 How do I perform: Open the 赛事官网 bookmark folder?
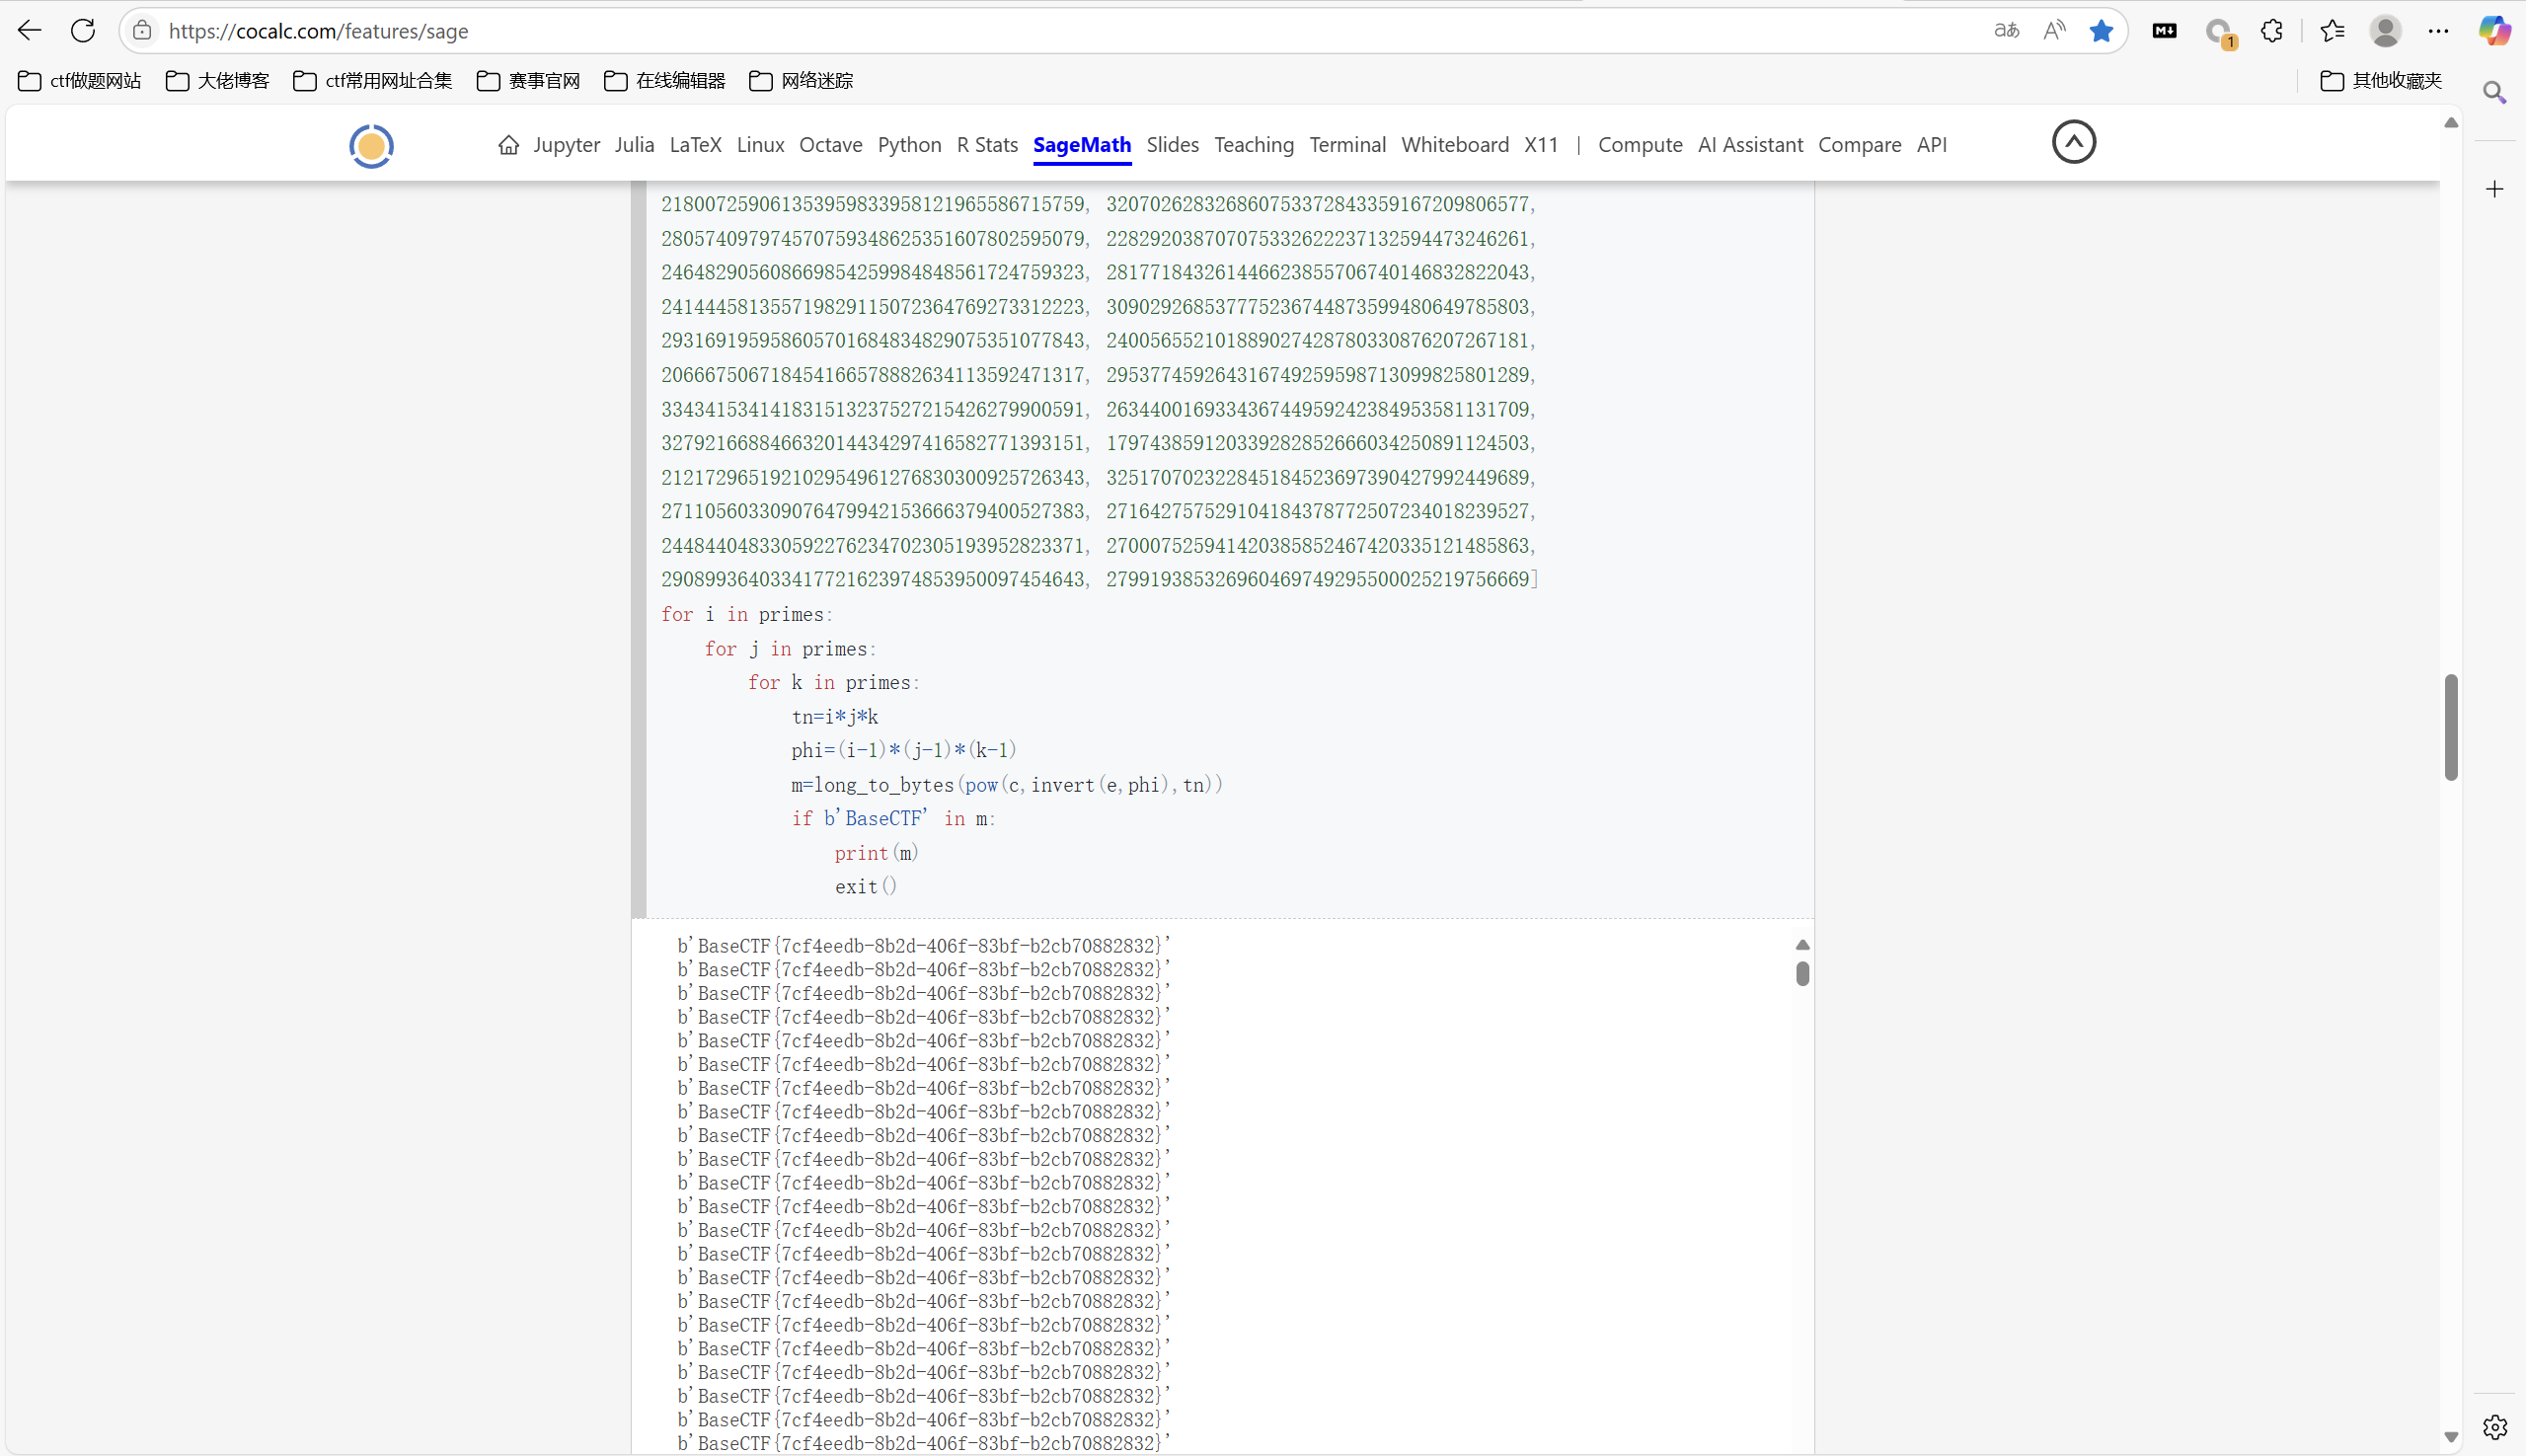[529, 81]
